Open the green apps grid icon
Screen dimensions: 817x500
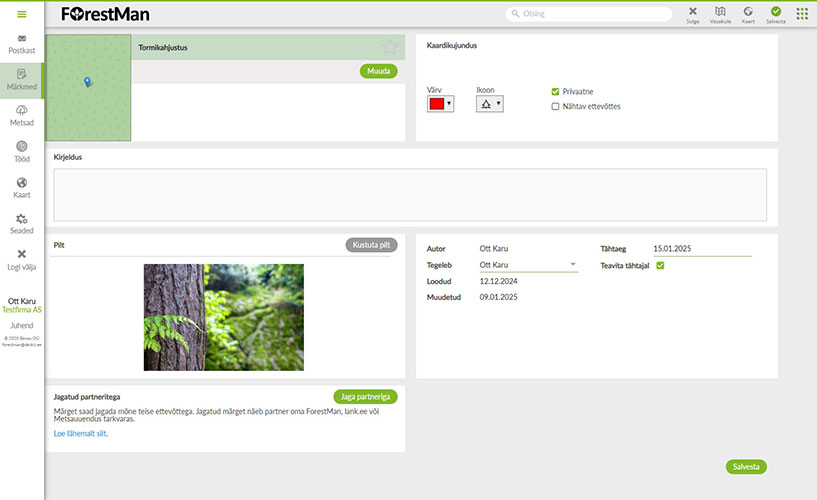click(802, 14)
